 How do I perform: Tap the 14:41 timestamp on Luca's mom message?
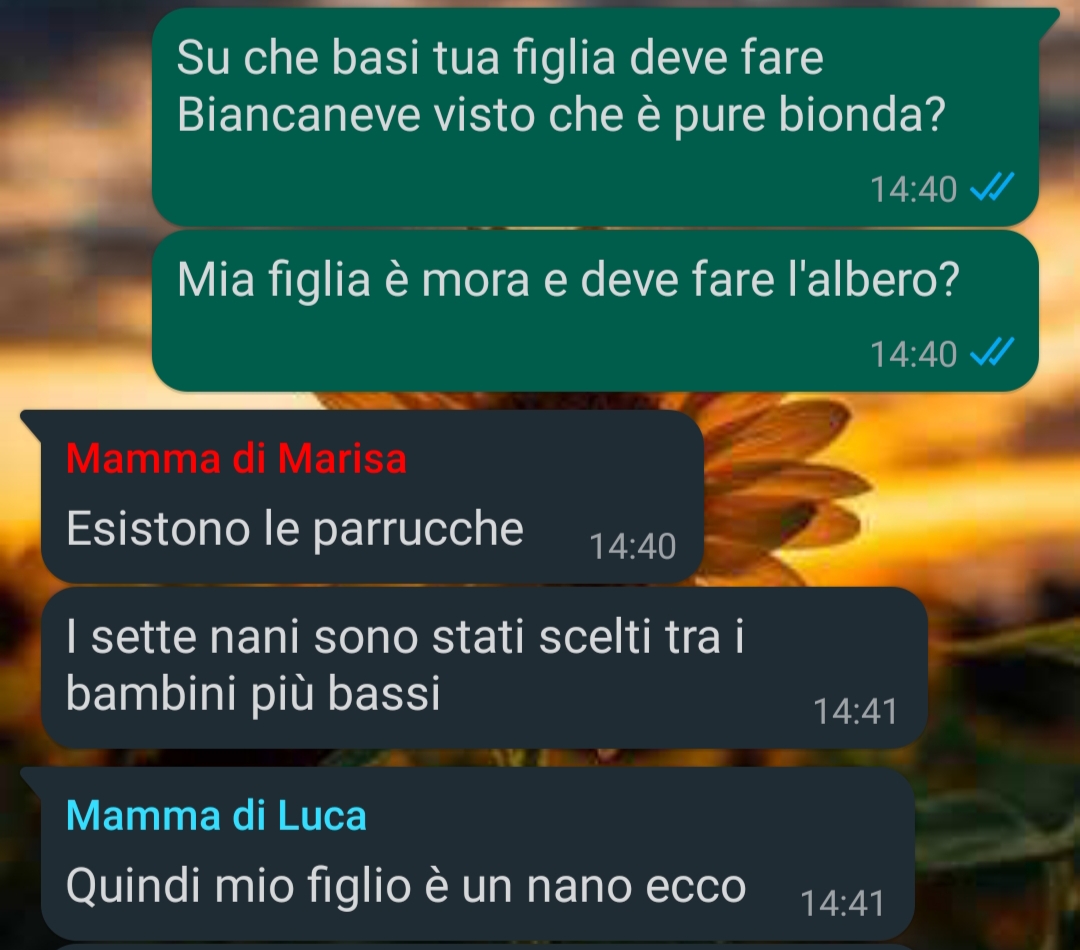pos(842,903)
